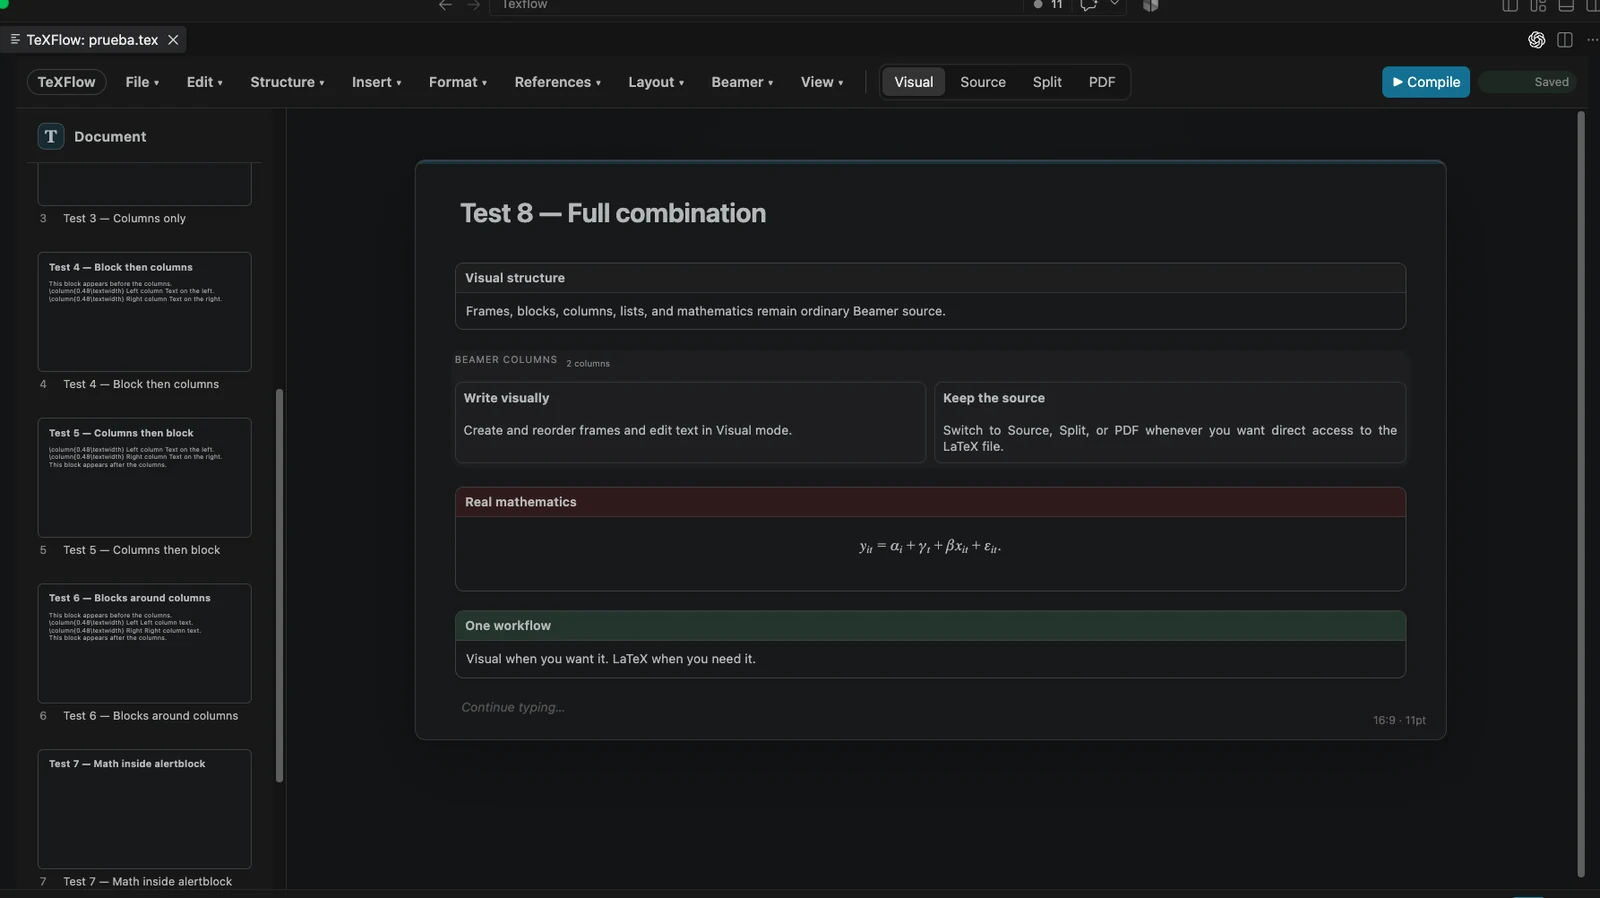1600x898 pixels.
Task: Click the 'Switch to Source, Split' paragraph
Action: coord(1170,438)
